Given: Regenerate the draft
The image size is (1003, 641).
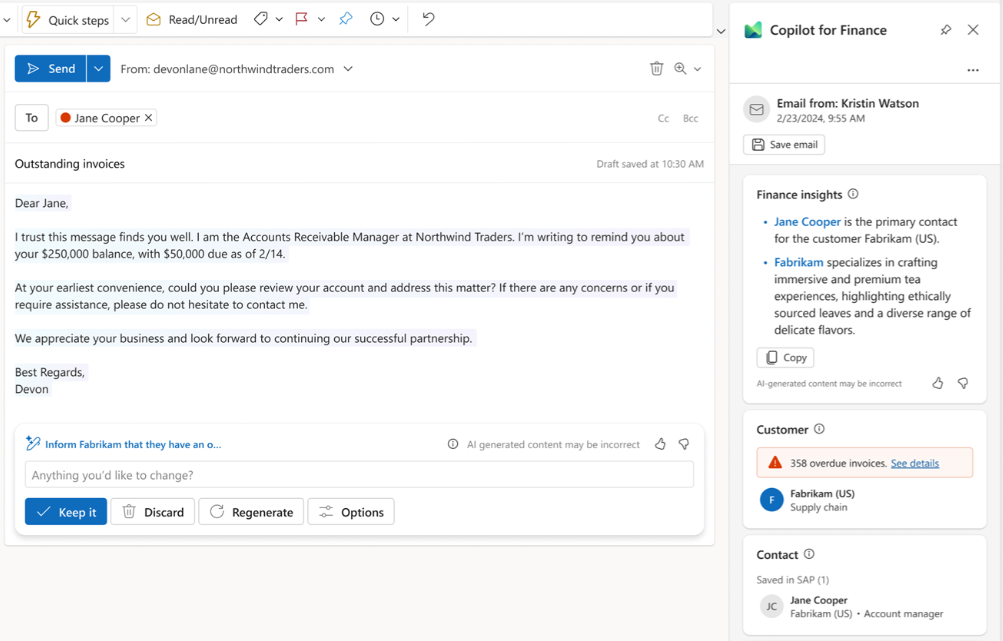Looking at the screenshot, I should pos(251,512).
